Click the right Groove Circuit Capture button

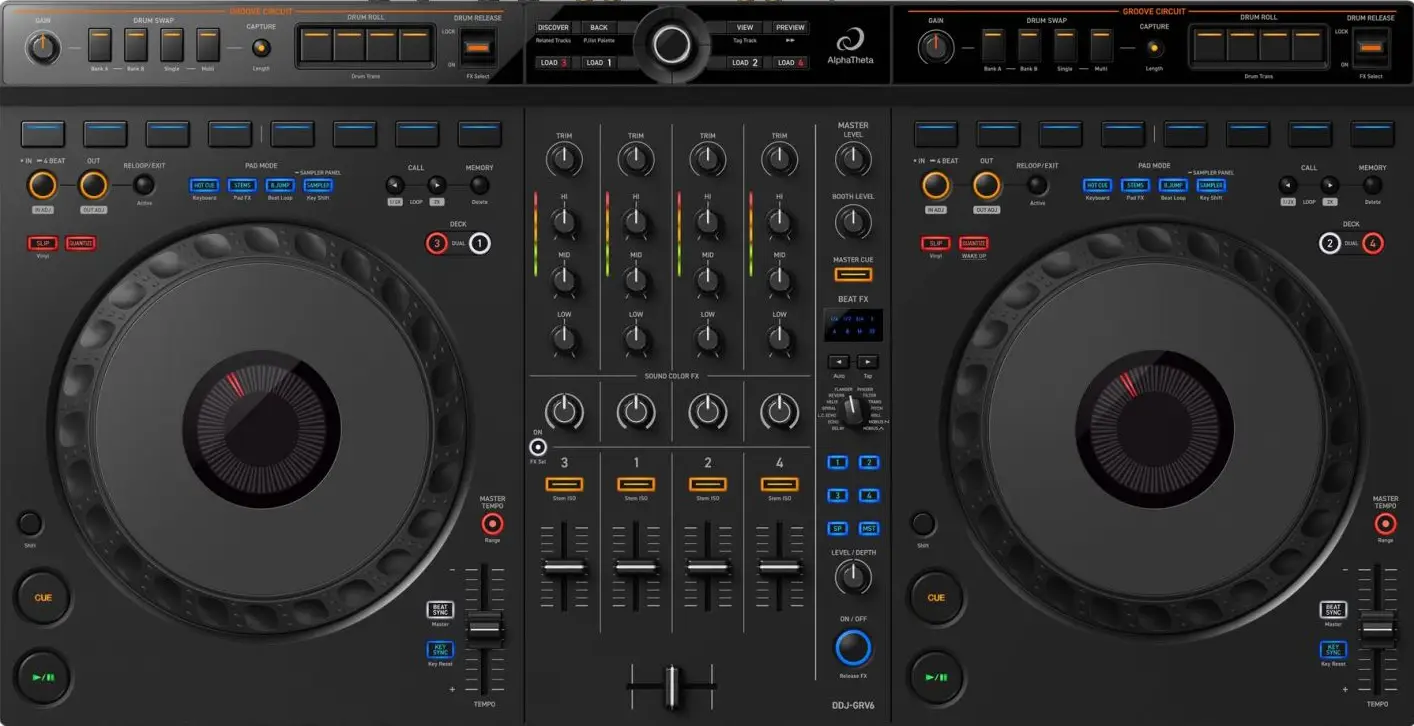point(1154,47)
